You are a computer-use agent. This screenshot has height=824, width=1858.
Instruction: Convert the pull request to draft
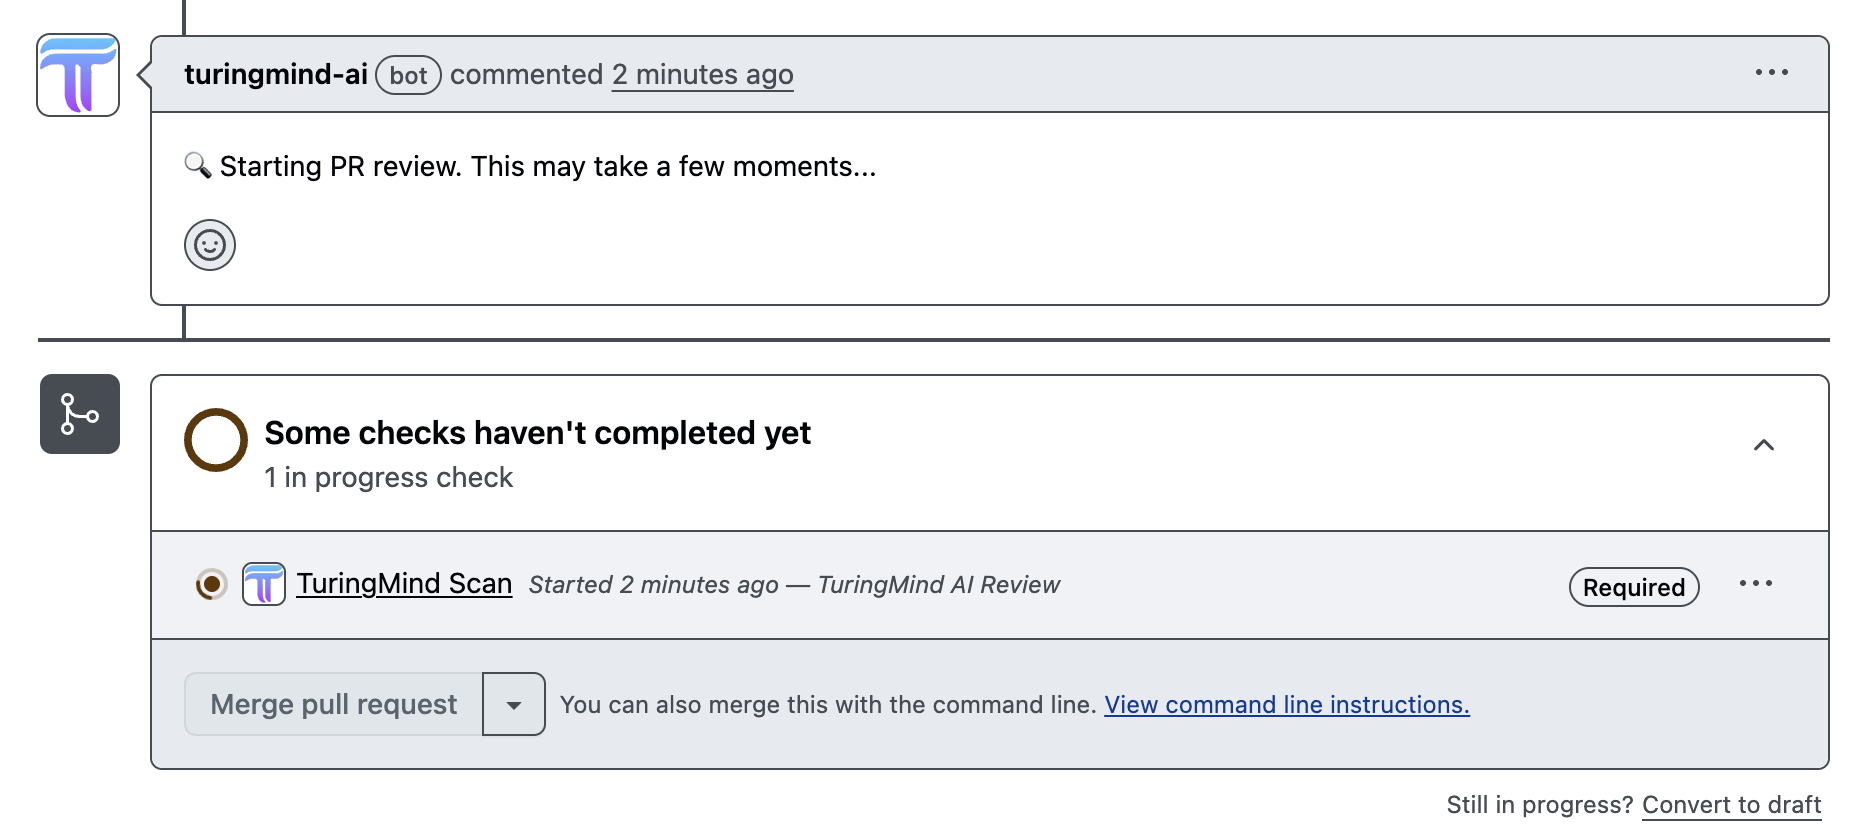pyautogui.click(x=1732, y=804)
